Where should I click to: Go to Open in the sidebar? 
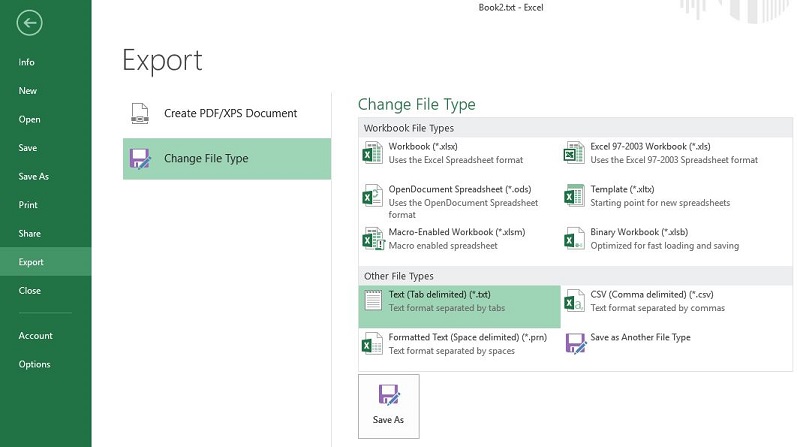point(29,120)
